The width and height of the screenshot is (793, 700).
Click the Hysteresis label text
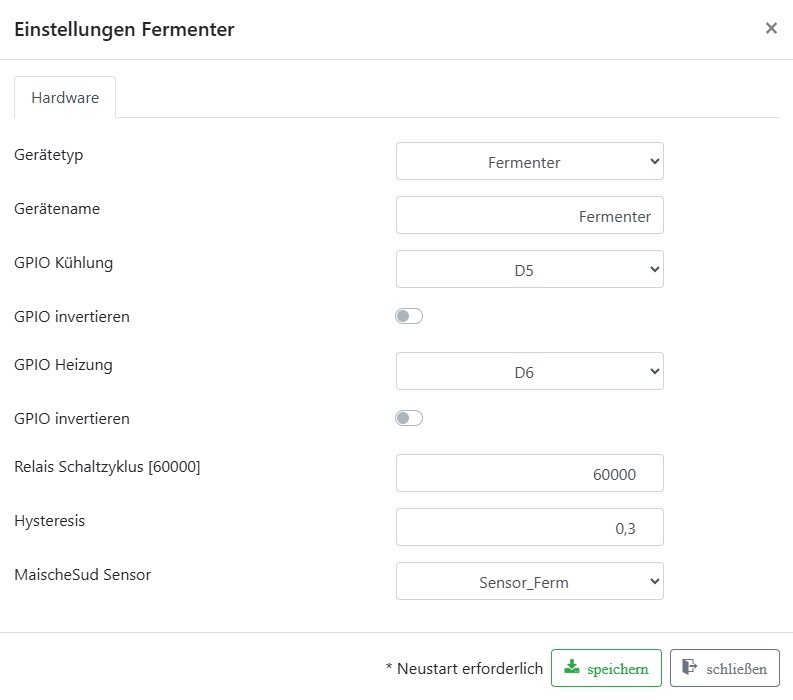pyautogui.click(x=50, y=520)
